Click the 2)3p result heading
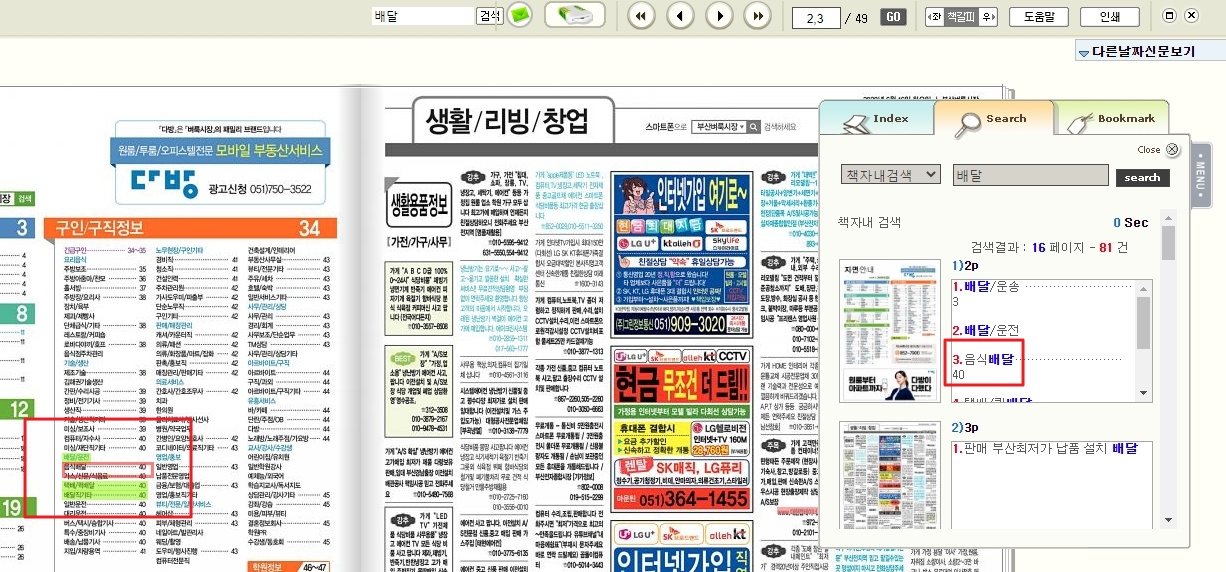This screenshot has height=572, width=1226. coord(965,427)
